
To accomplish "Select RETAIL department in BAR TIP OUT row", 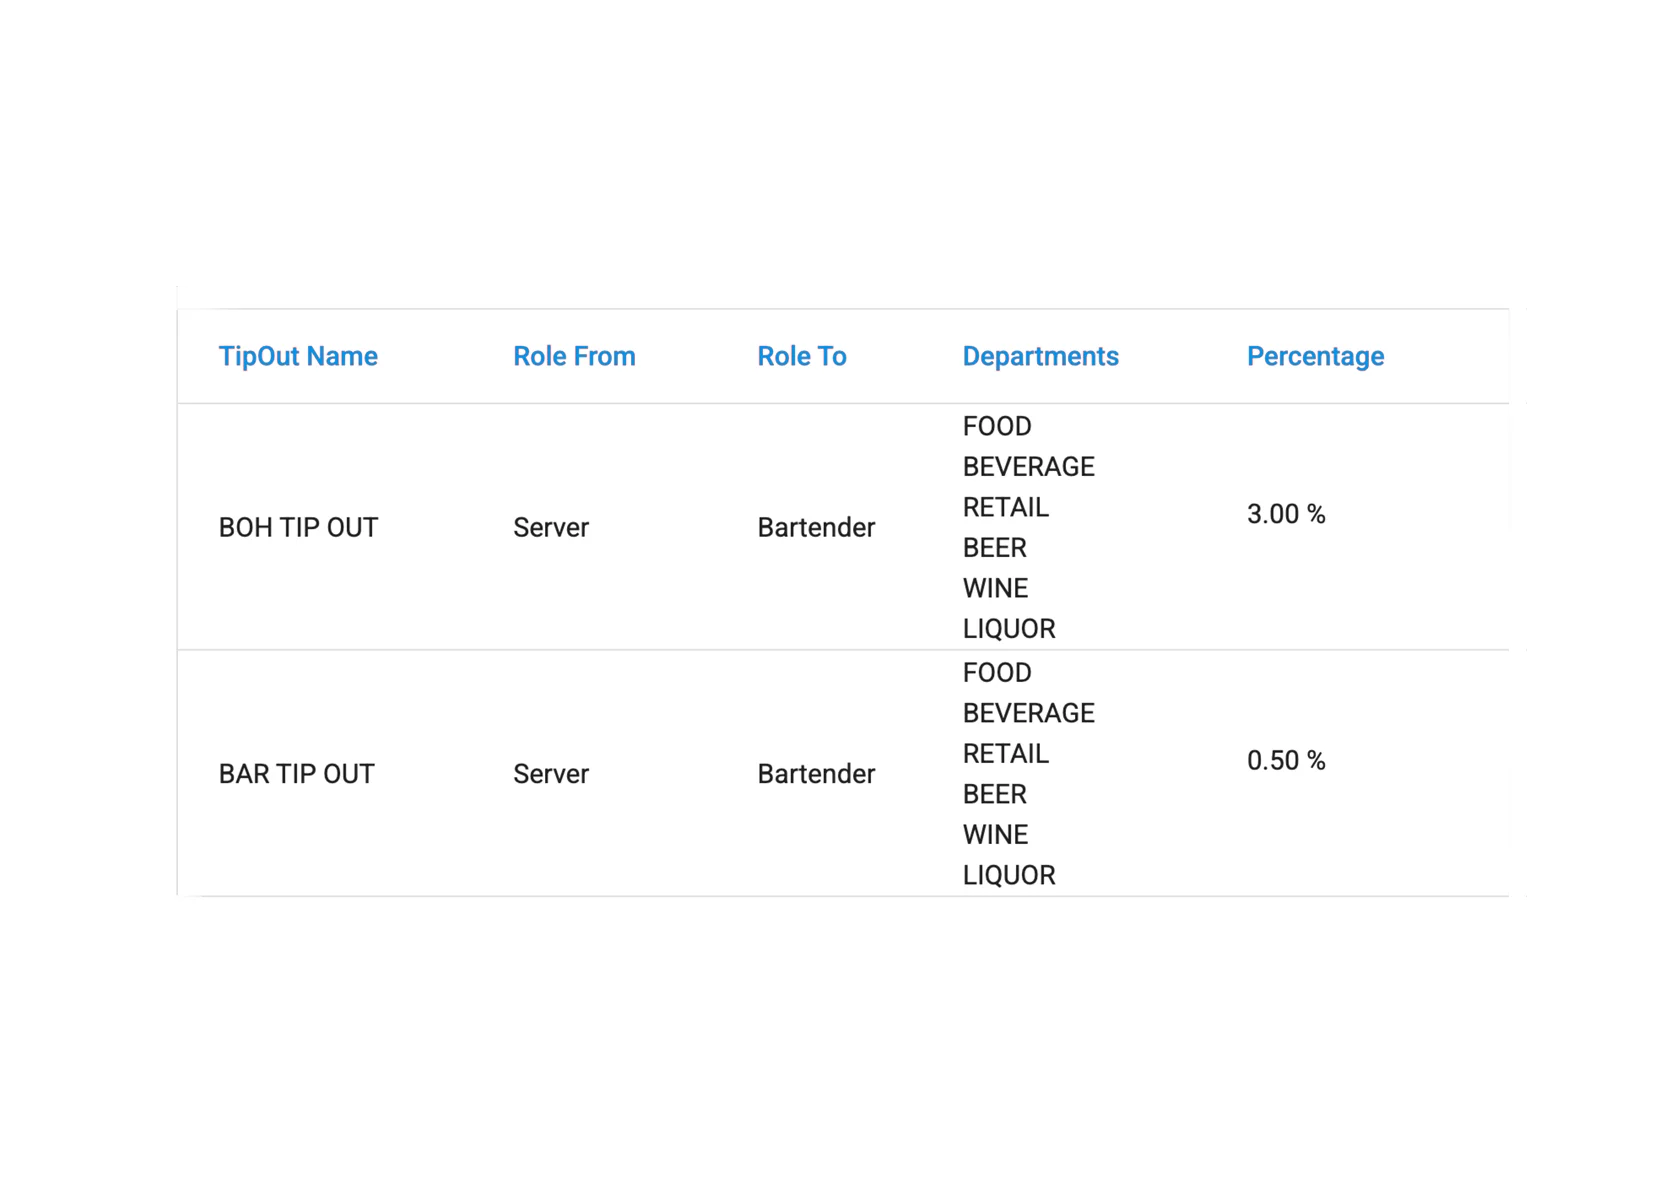I will coord(1005,754).
